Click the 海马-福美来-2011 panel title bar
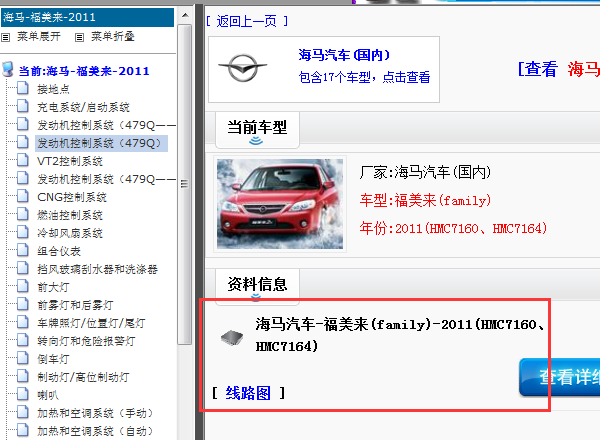This screenshot has height=440, width=600. [x=87, y=18]
